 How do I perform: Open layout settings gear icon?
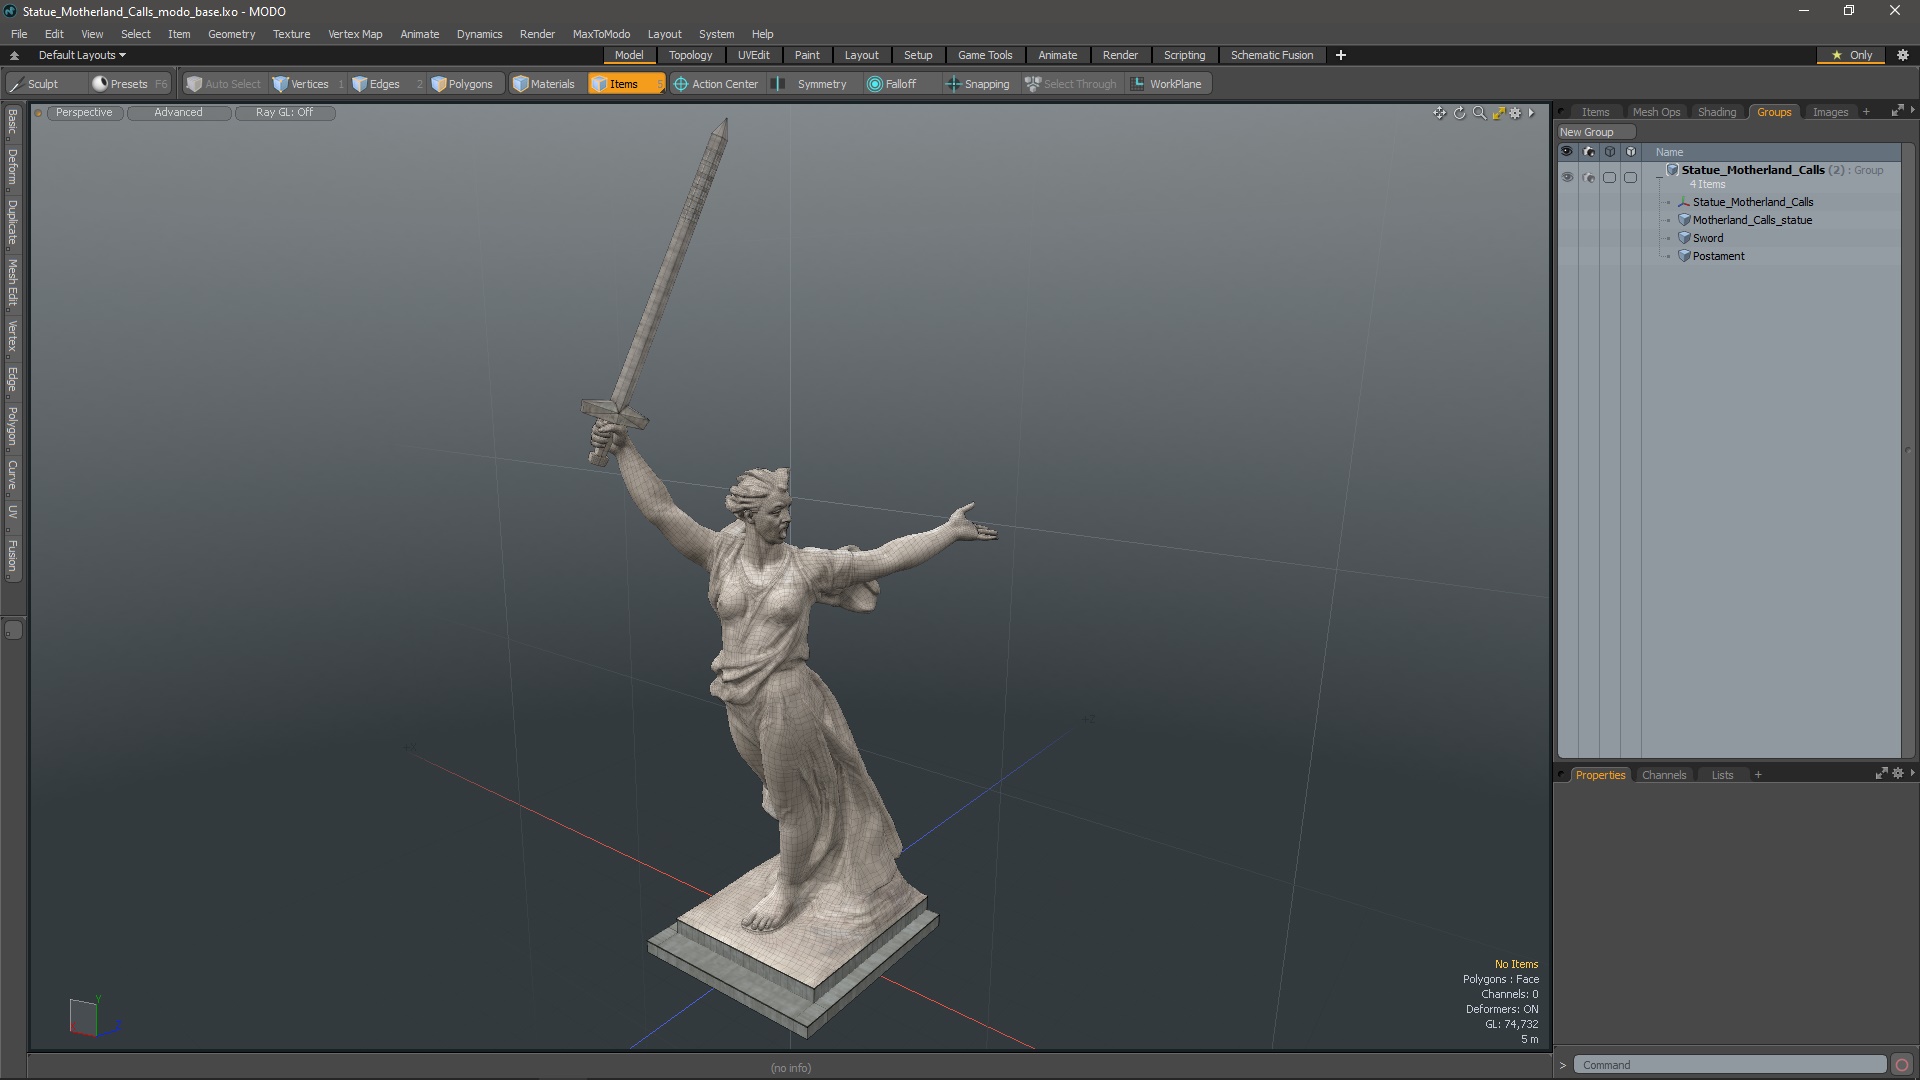pos(1903,55)
